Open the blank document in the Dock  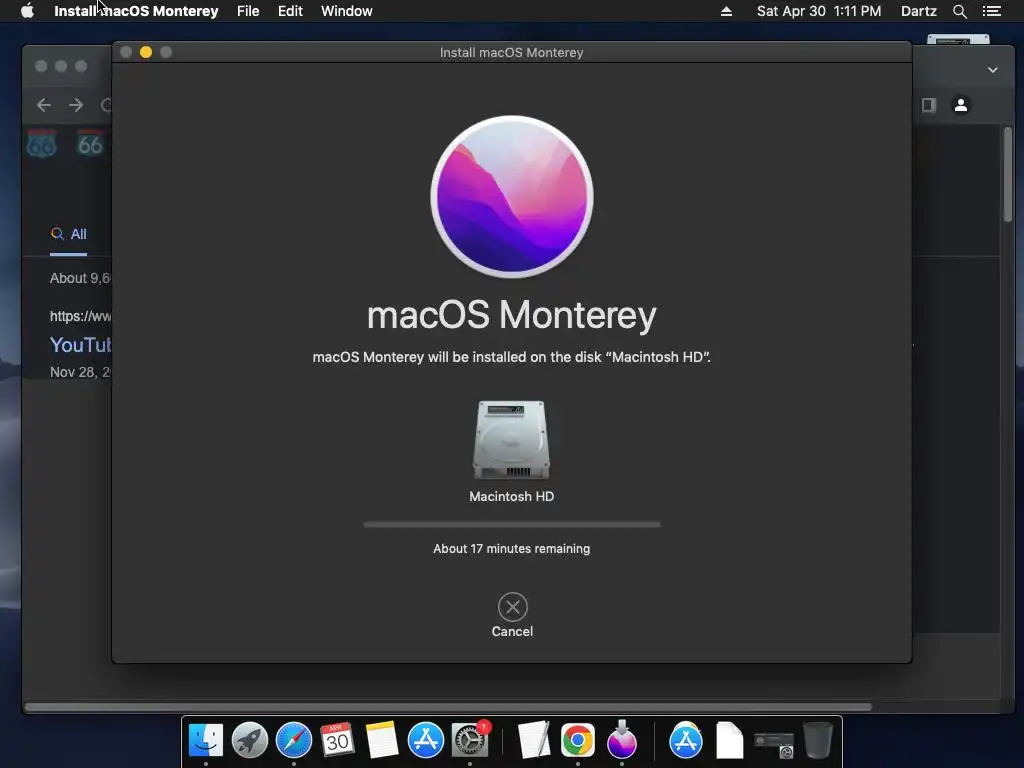pyautogui.click(x=729, y=740)
